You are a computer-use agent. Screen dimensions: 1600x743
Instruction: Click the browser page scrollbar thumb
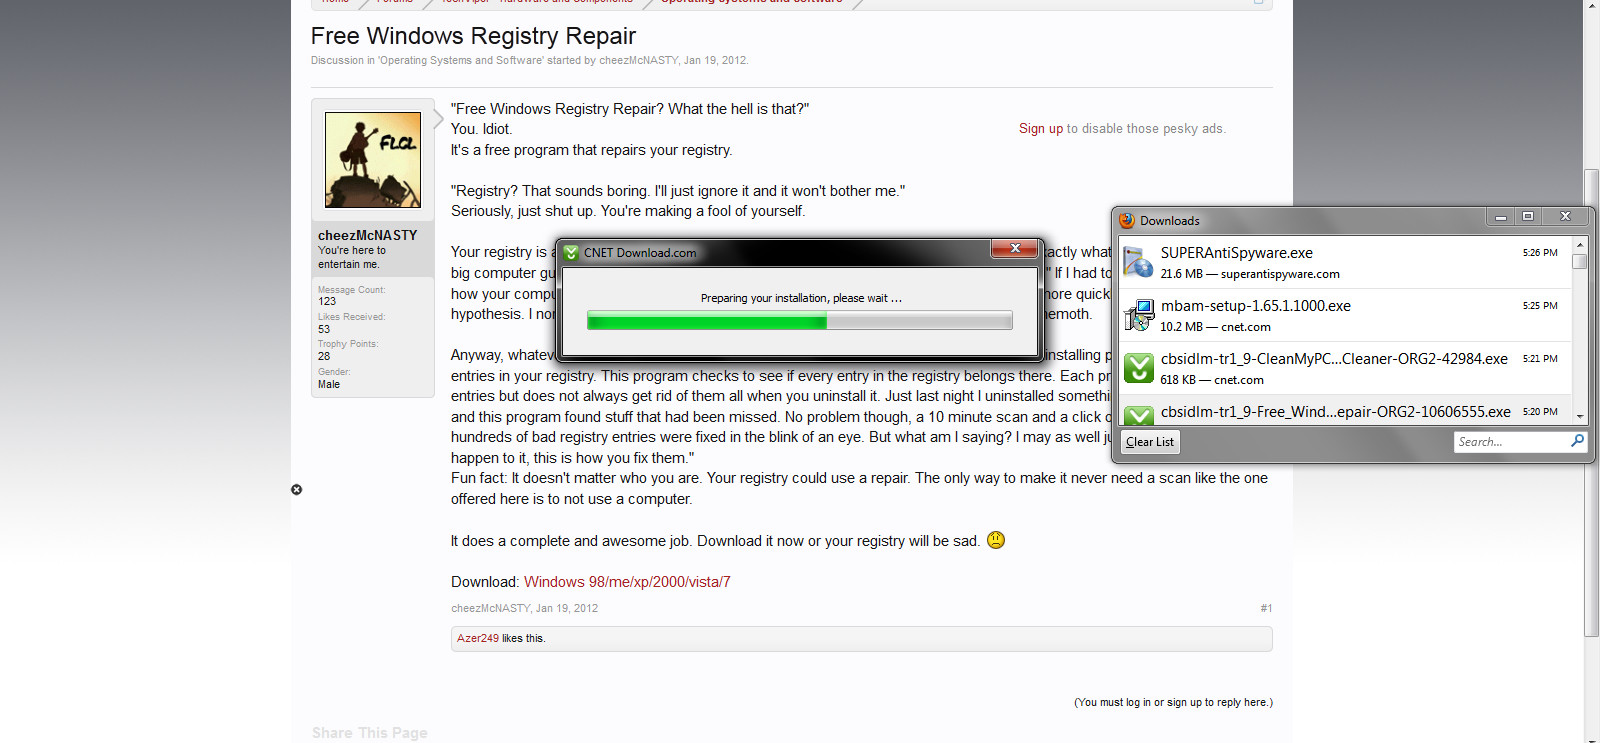tap(1592, 403)
